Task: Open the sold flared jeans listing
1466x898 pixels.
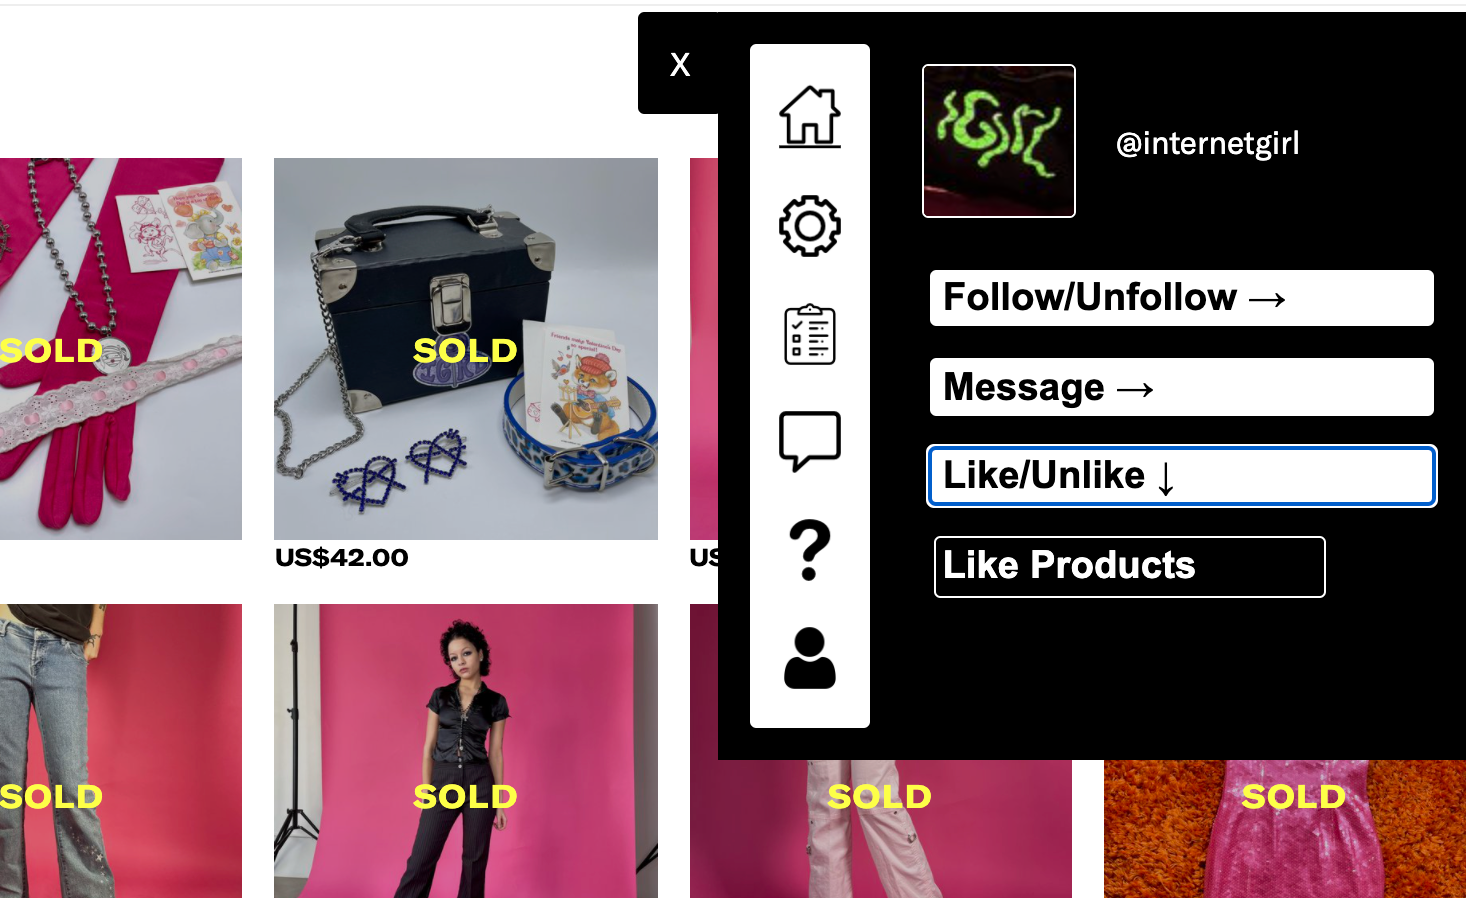Action: point(121,751)
